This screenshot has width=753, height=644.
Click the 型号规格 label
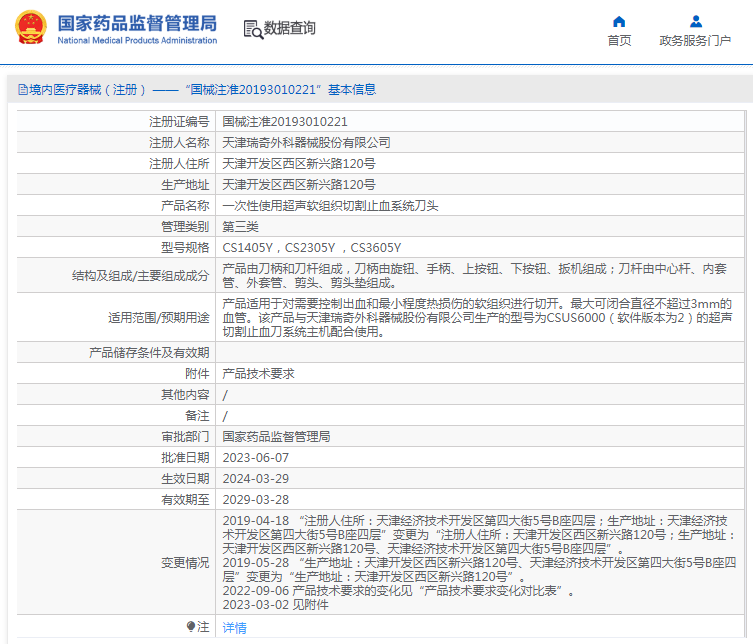(185, 248)
